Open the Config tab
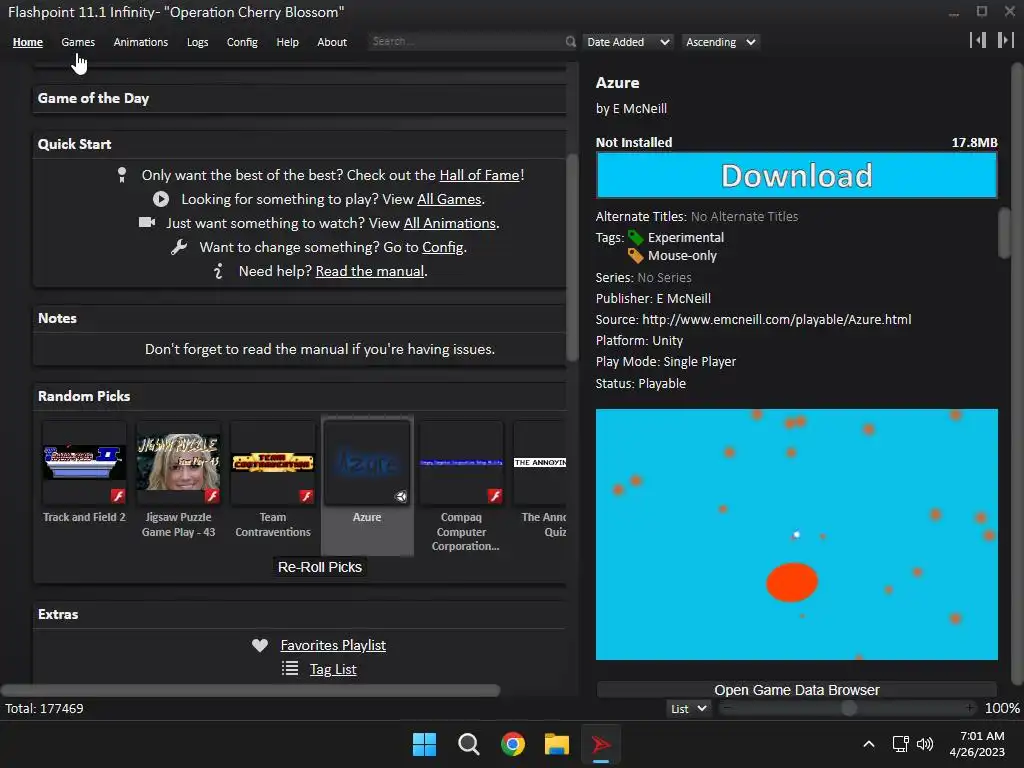The width and height of the screenshot is (1024, 768). (242, 42)
